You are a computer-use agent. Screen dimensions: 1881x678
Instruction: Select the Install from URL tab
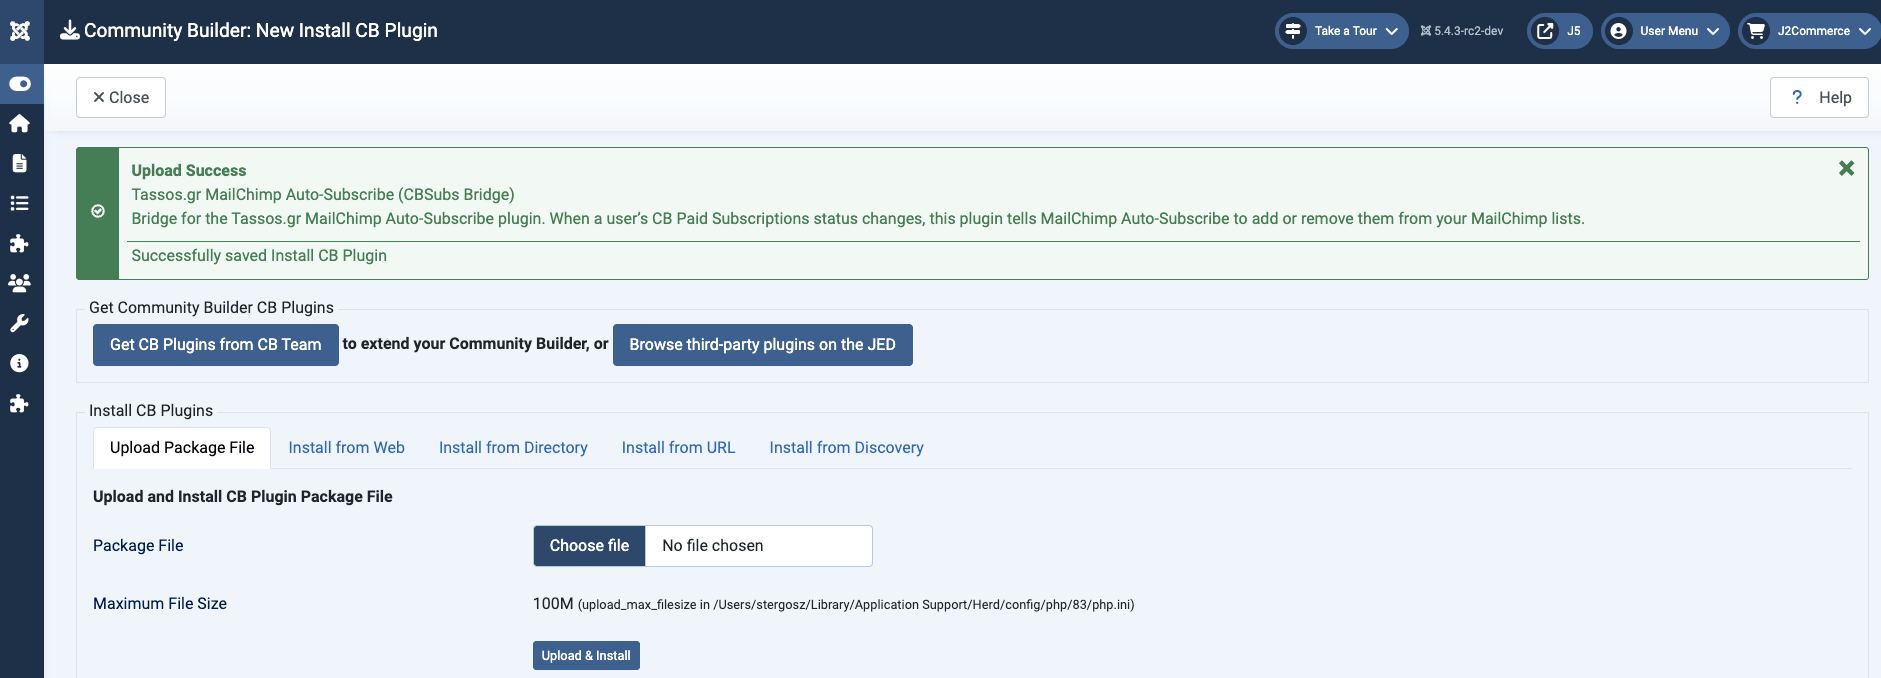[678, 447]
